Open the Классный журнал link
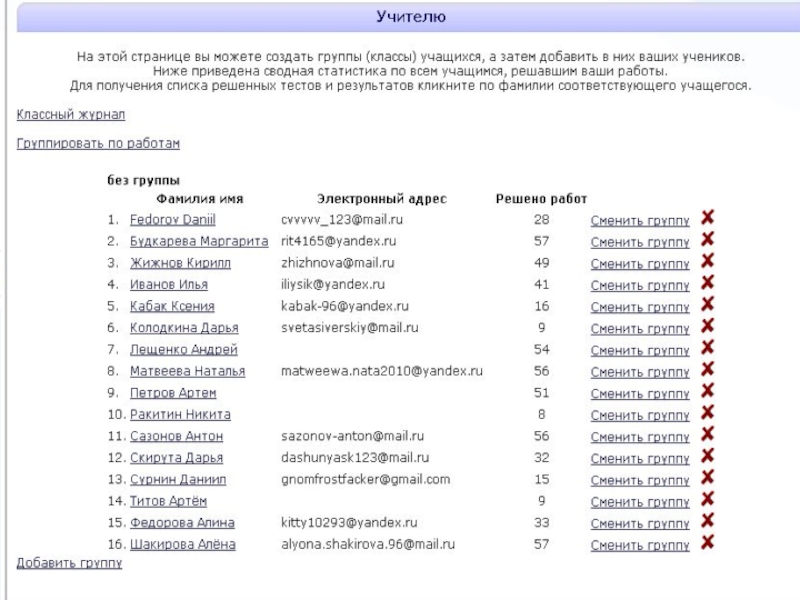 71,115
